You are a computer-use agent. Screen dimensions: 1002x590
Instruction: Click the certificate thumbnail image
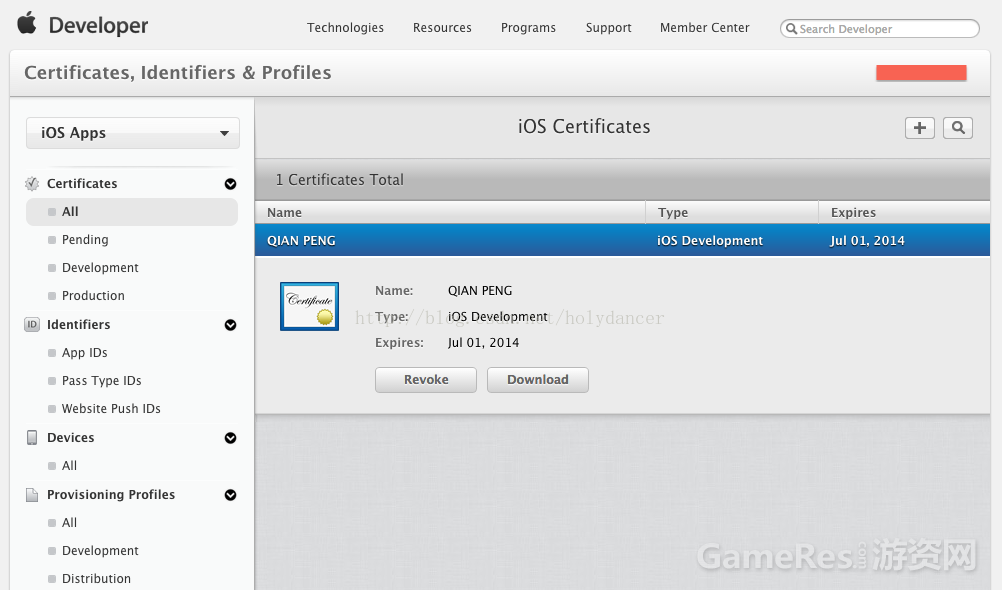click(x=309, y=306)
